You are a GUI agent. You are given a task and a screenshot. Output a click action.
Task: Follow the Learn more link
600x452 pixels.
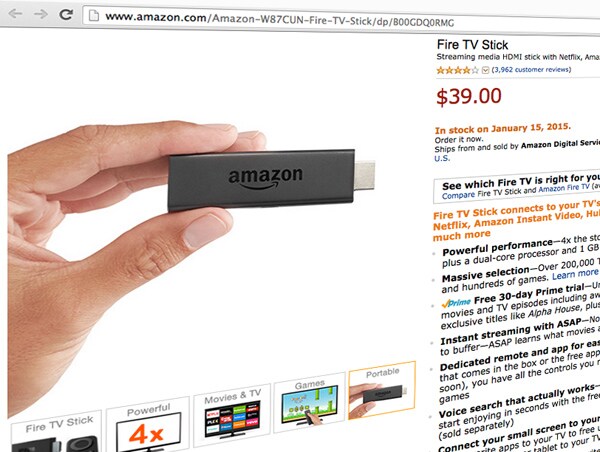click(575, 274)
